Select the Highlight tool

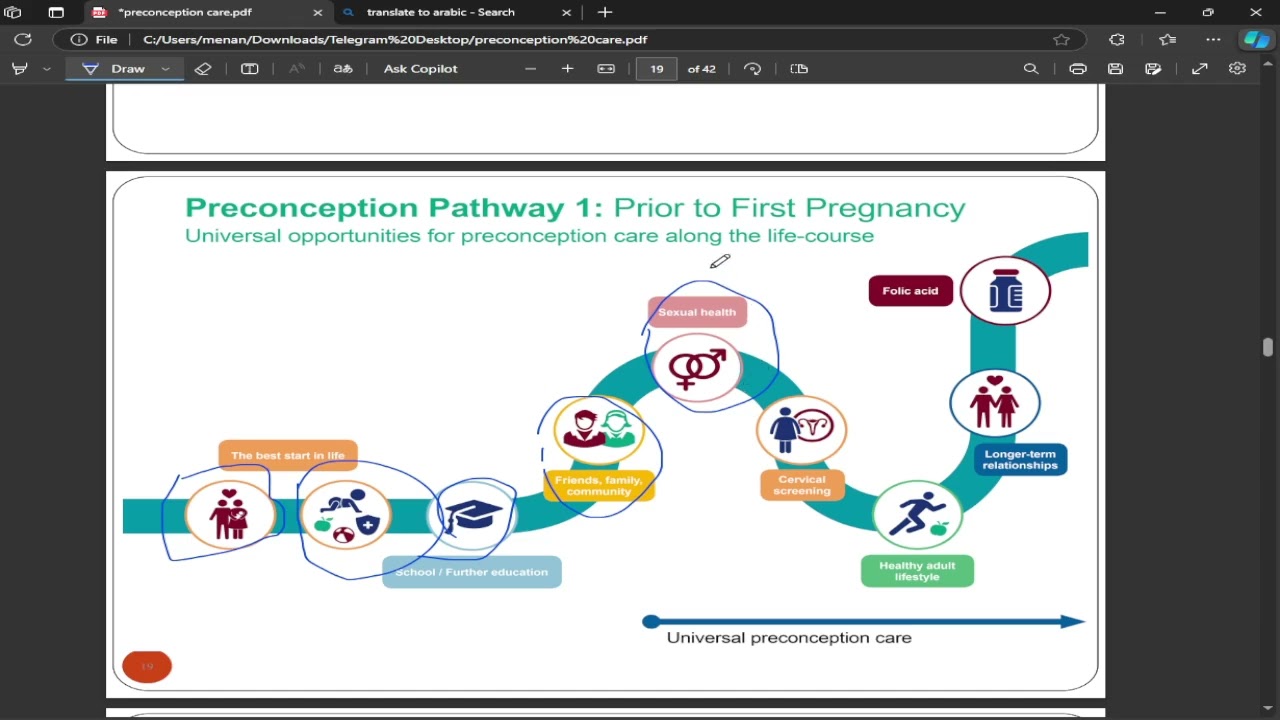click(19, 69)
